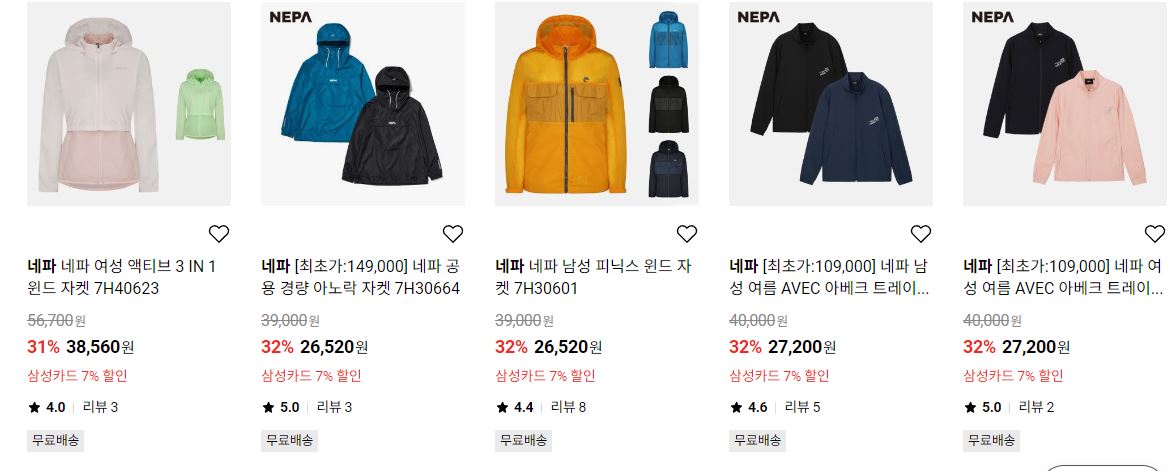Favorite the women's AVEC pink jacket
Screen dimensions: 1173x471
click(x=1154, y=234)
